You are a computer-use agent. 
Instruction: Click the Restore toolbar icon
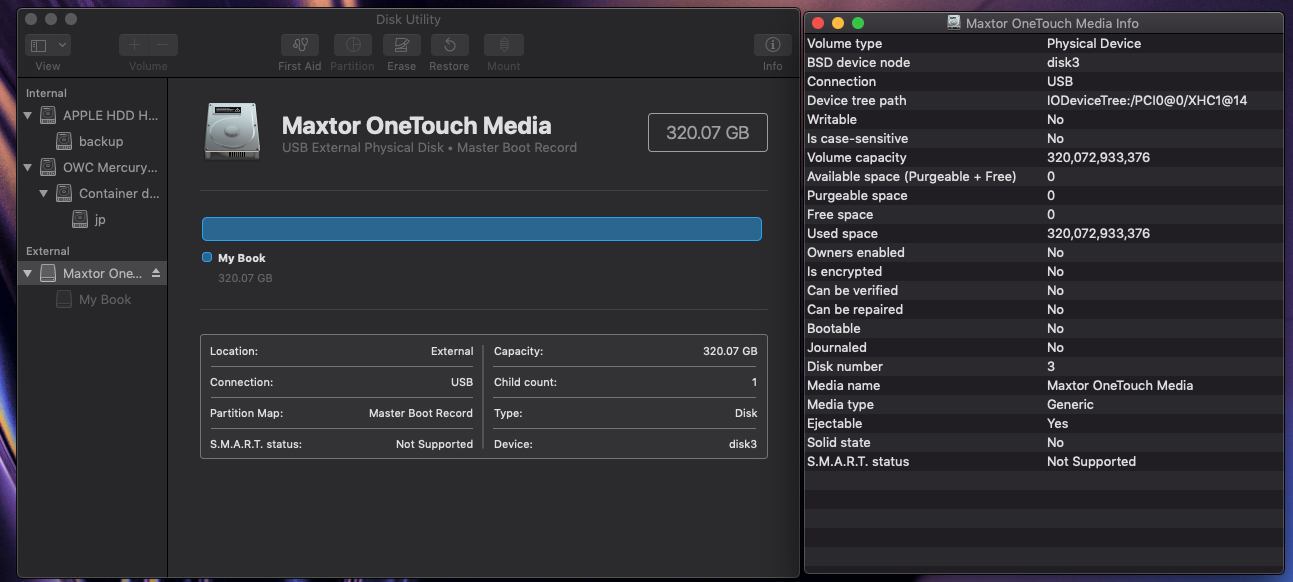pyautogui.click(x=450, y=45)
